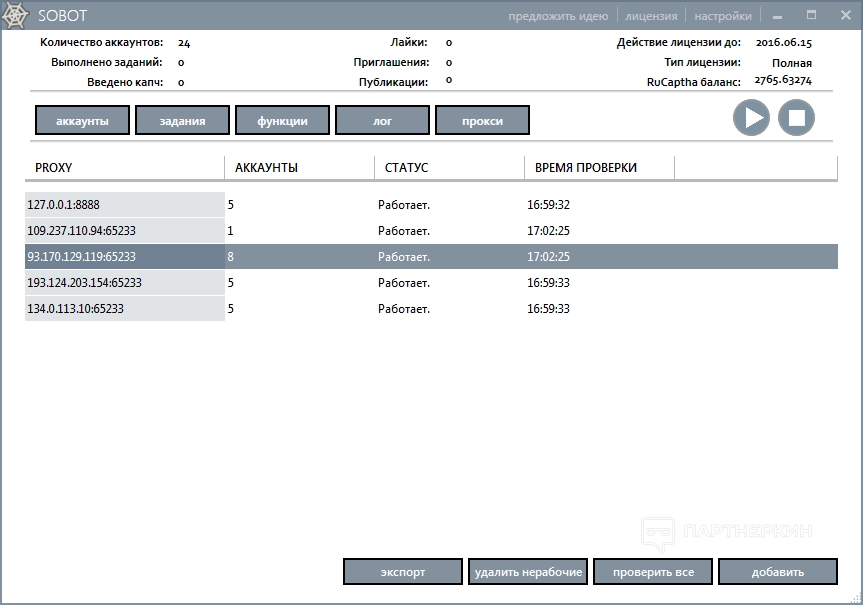The width and height of the screenshot is (863, 605).
Task: Open настройки in the title bar
Action: click(x=723, y=16)
